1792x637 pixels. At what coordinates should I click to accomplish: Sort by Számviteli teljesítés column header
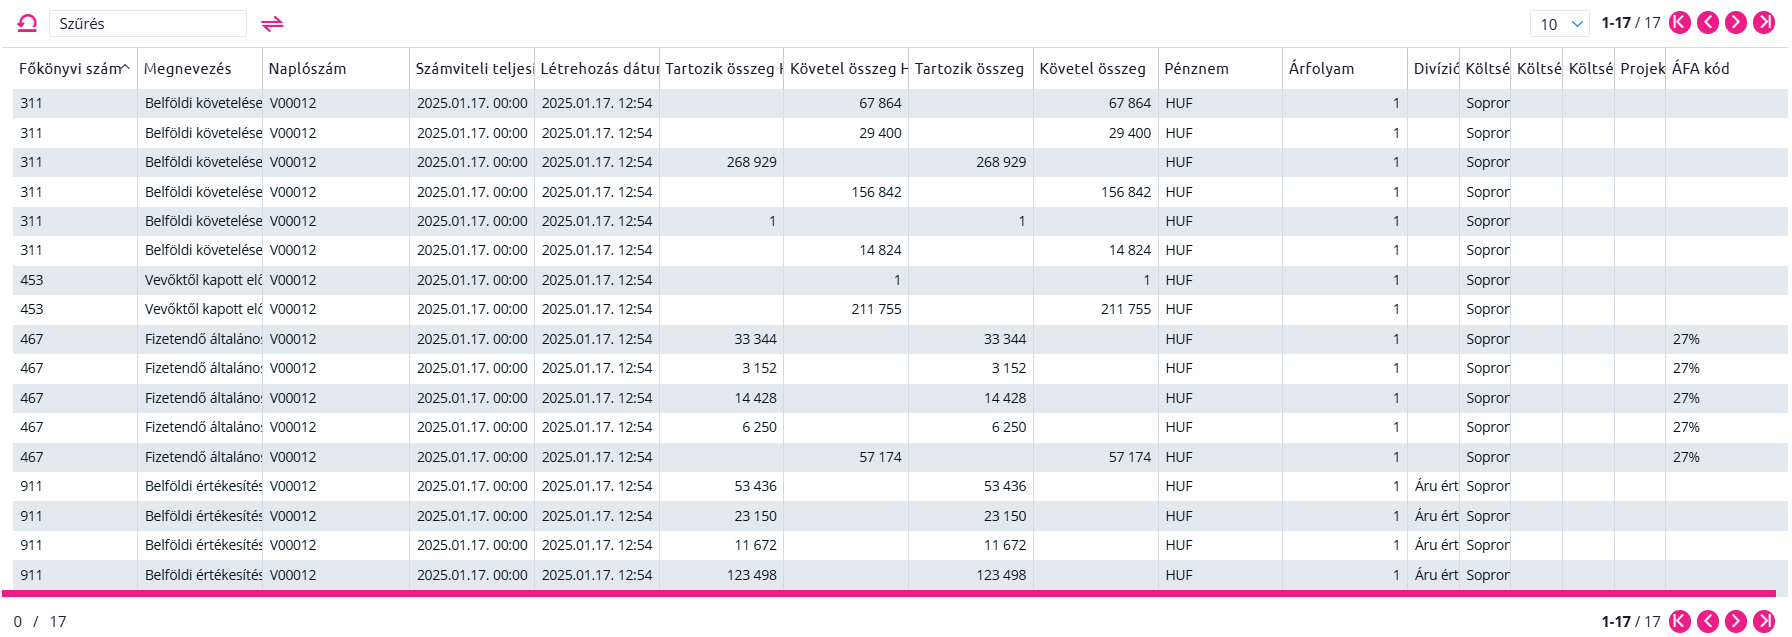[472, 69]
